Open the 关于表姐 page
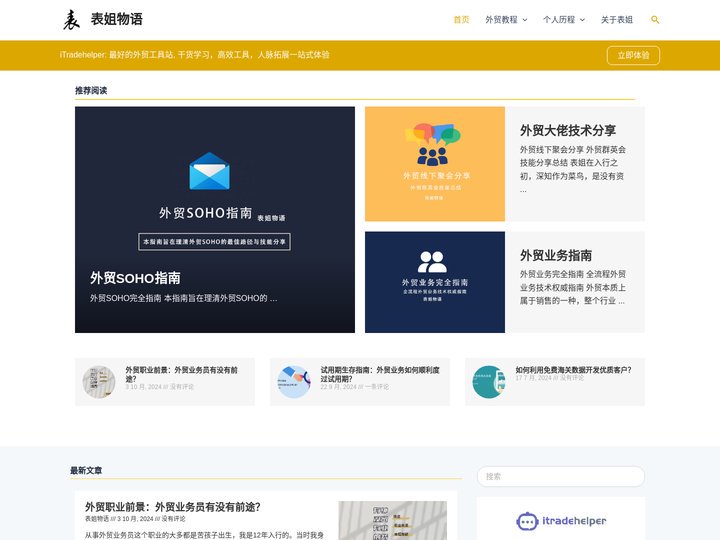 617,20
